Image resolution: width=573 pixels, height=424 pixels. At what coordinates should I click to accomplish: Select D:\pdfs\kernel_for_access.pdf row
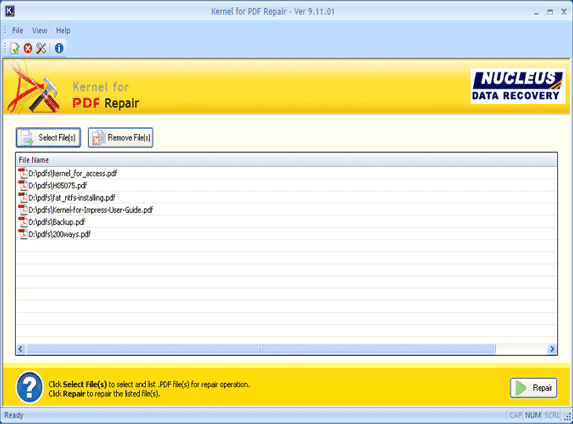286,173
